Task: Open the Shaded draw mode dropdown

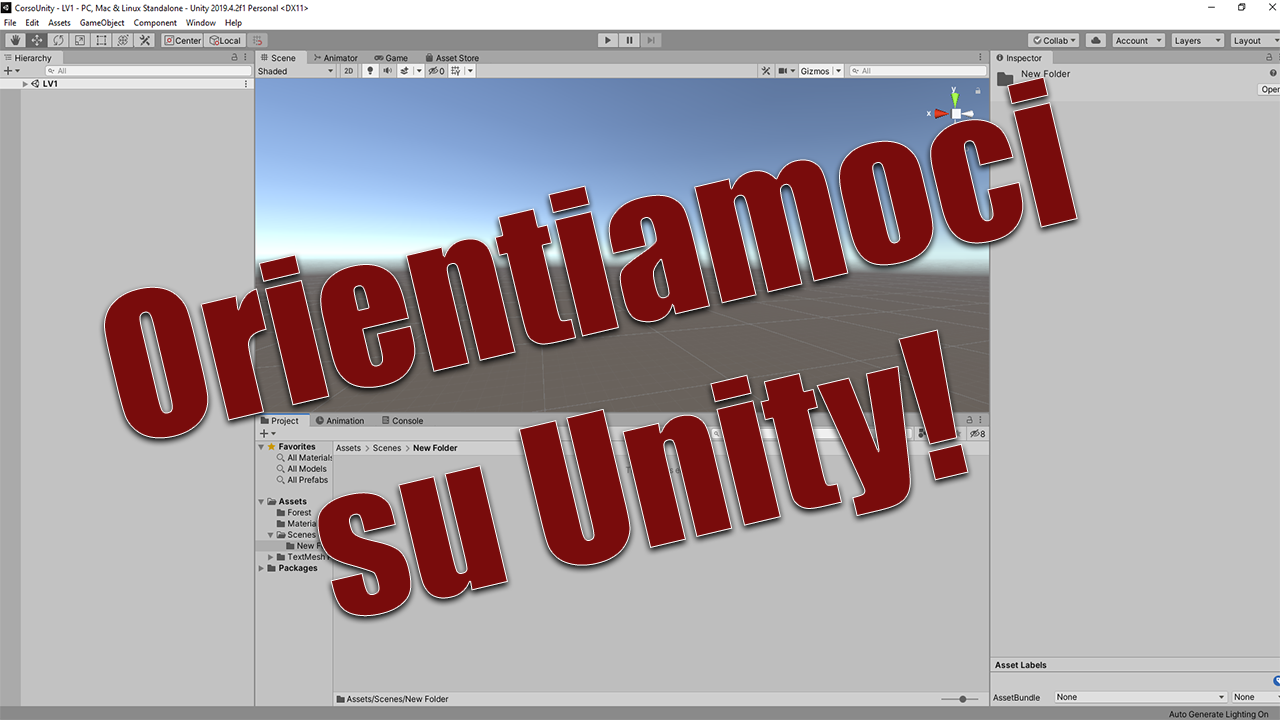Action: pyautogui.click(x=296, y=71)
